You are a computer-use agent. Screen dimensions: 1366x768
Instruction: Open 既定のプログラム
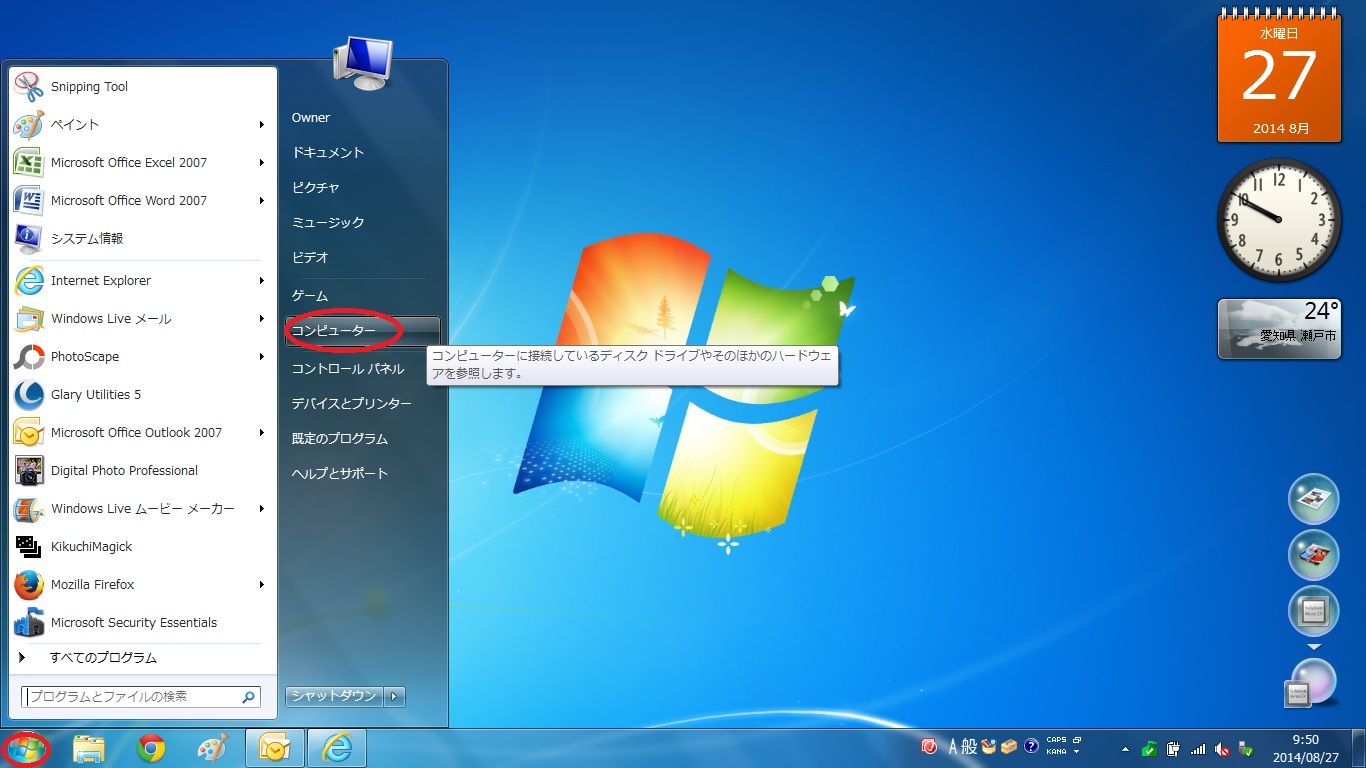tap(362, 439)
